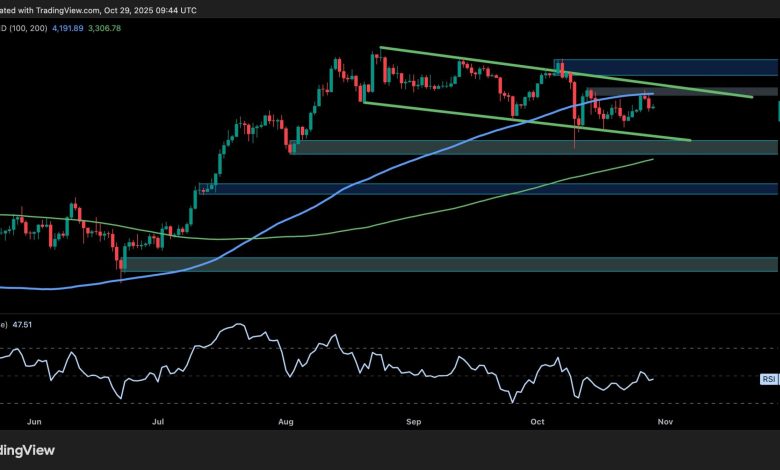Image resolution: width=780 pixels, height=470 pixels.
Task: Select the Aug label on time axis
Action: coord(286,422)
